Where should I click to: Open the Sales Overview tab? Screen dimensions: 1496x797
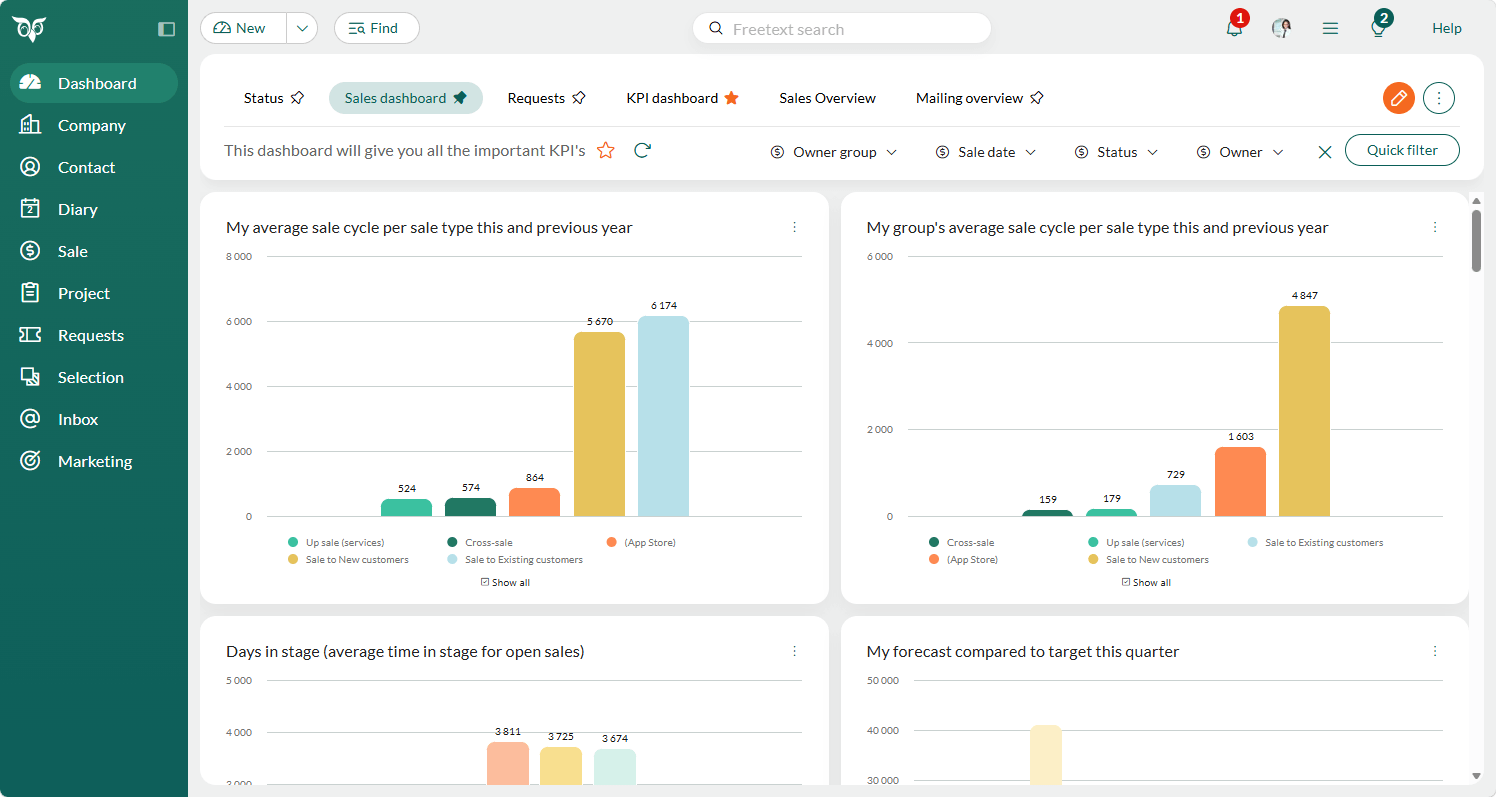827,98
